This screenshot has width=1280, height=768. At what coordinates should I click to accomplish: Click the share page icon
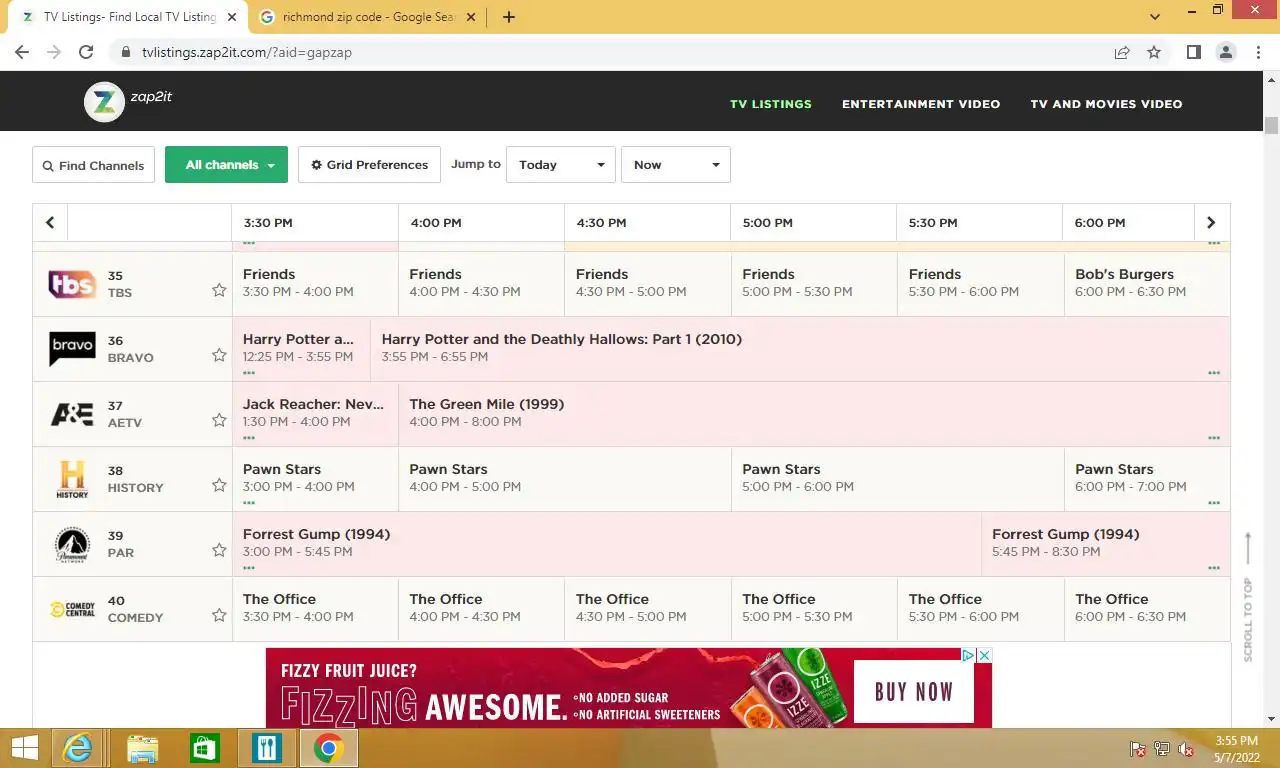pos(1122,52)
